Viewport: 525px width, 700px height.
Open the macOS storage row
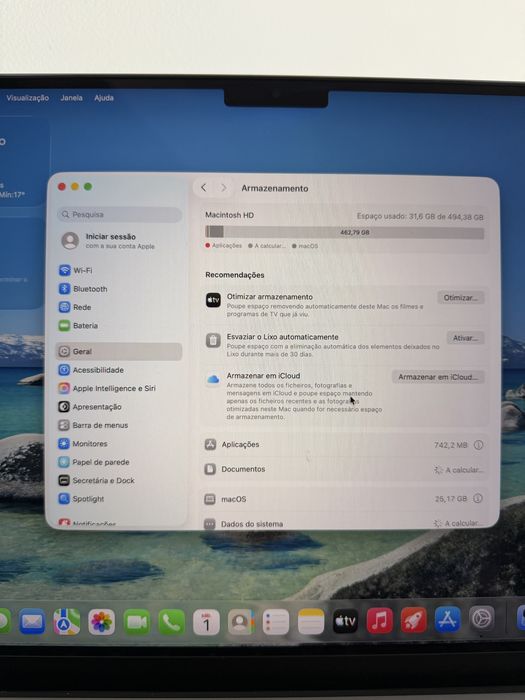[344, 499]
